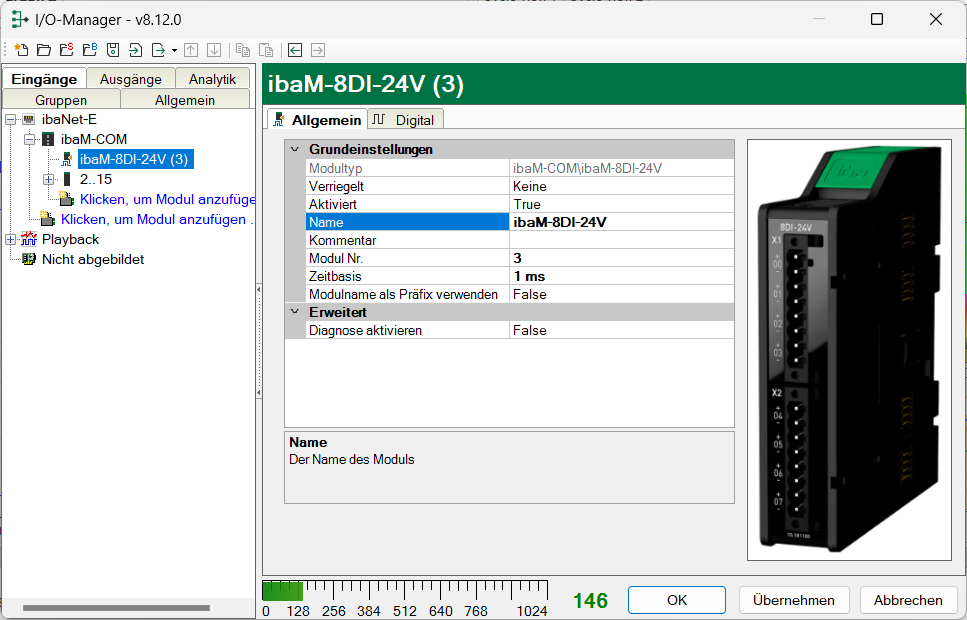Click the Modul Nr. value 3

[x=621, y=258]
